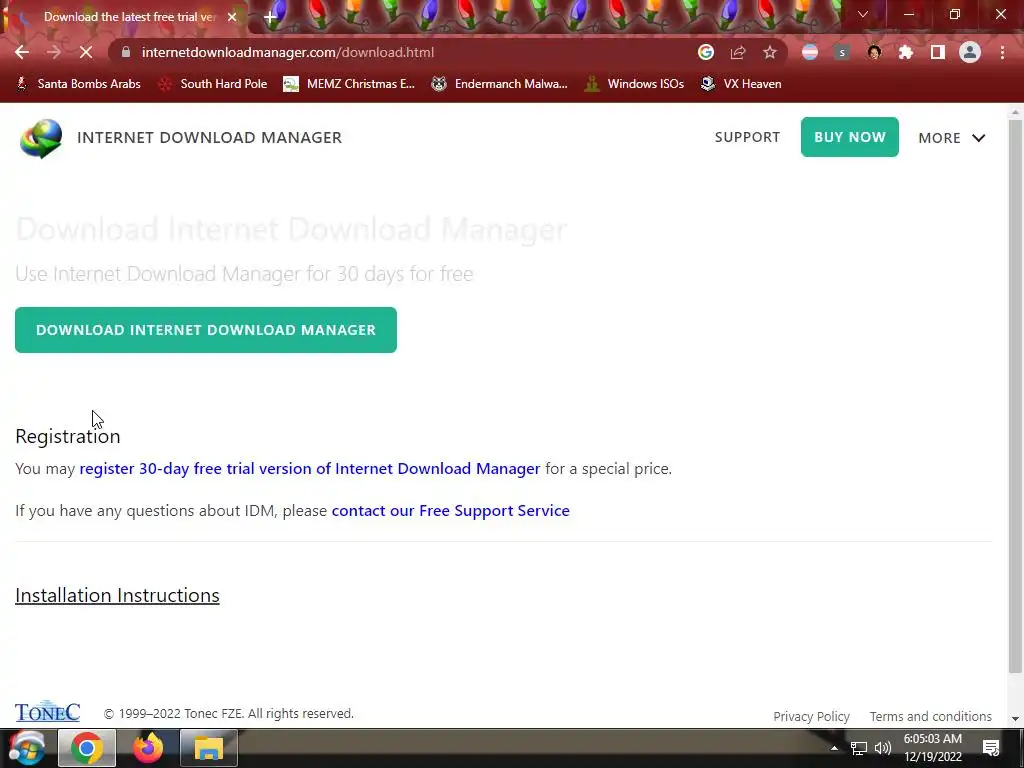The image size is (1024, 768).
Task: Open contact our Free Support Service link
Action: [x=451, y=511]
